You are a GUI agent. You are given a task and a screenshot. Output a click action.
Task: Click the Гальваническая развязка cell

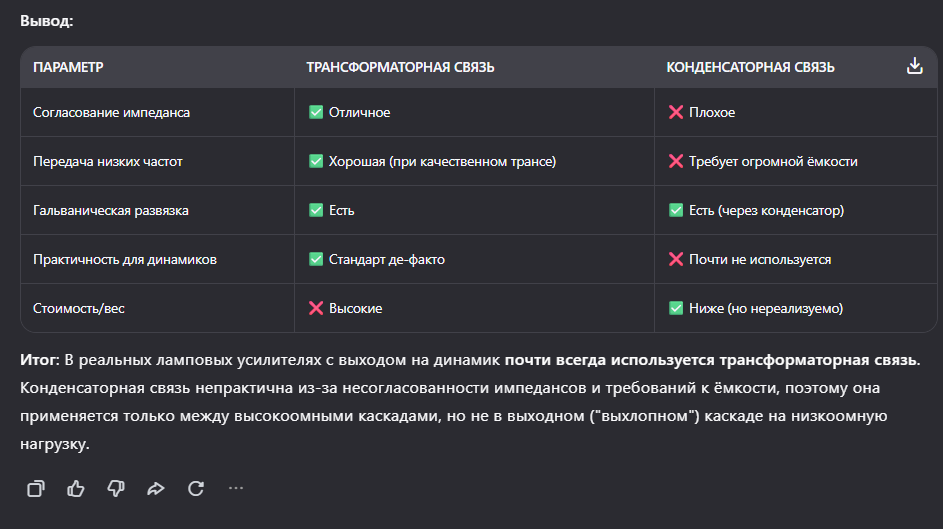click(110, 210)
